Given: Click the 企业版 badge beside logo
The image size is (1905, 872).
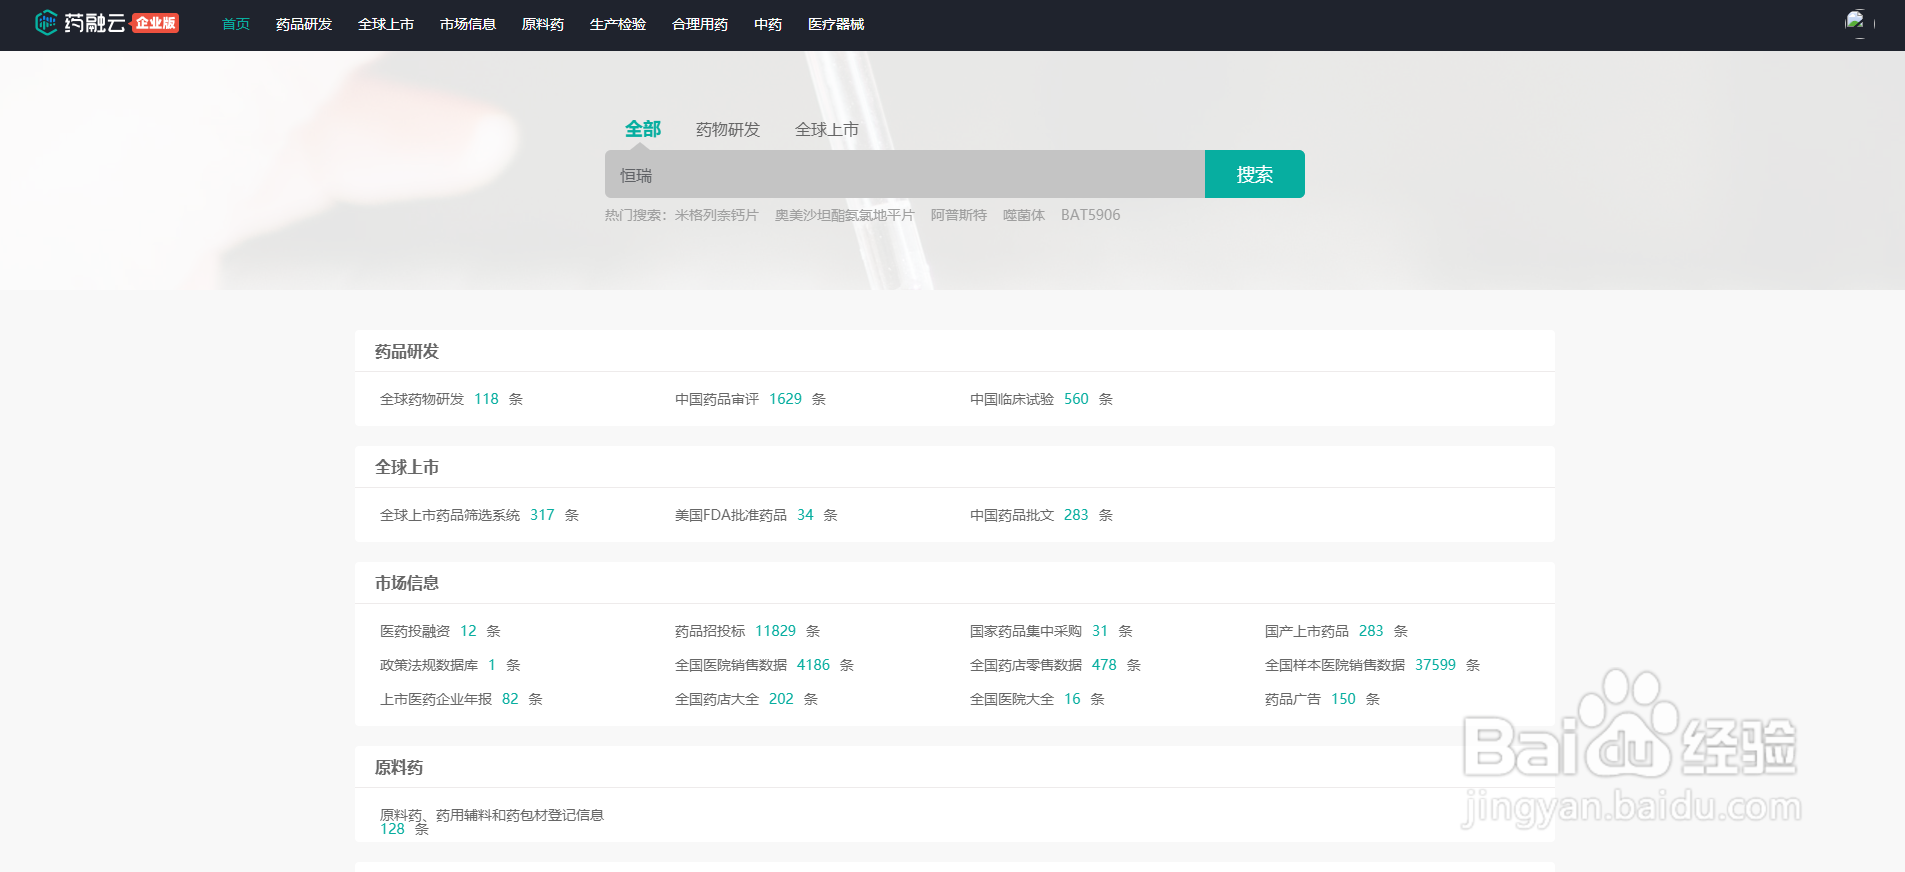Looking at the screenshot, I should click(x=156, y=23).
